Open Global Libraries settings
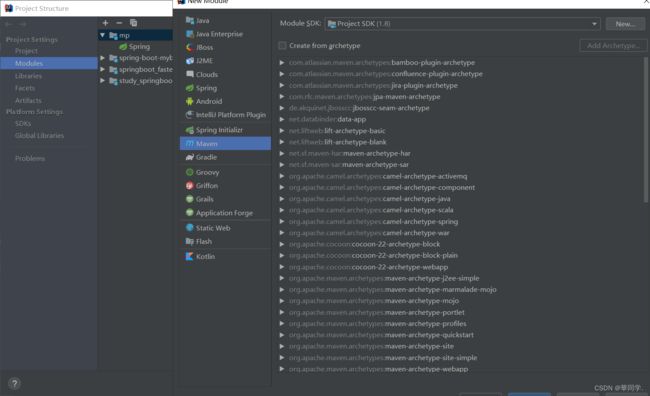Image resolution: width=650 pixels, height=396 pixels. coord(39,136)
